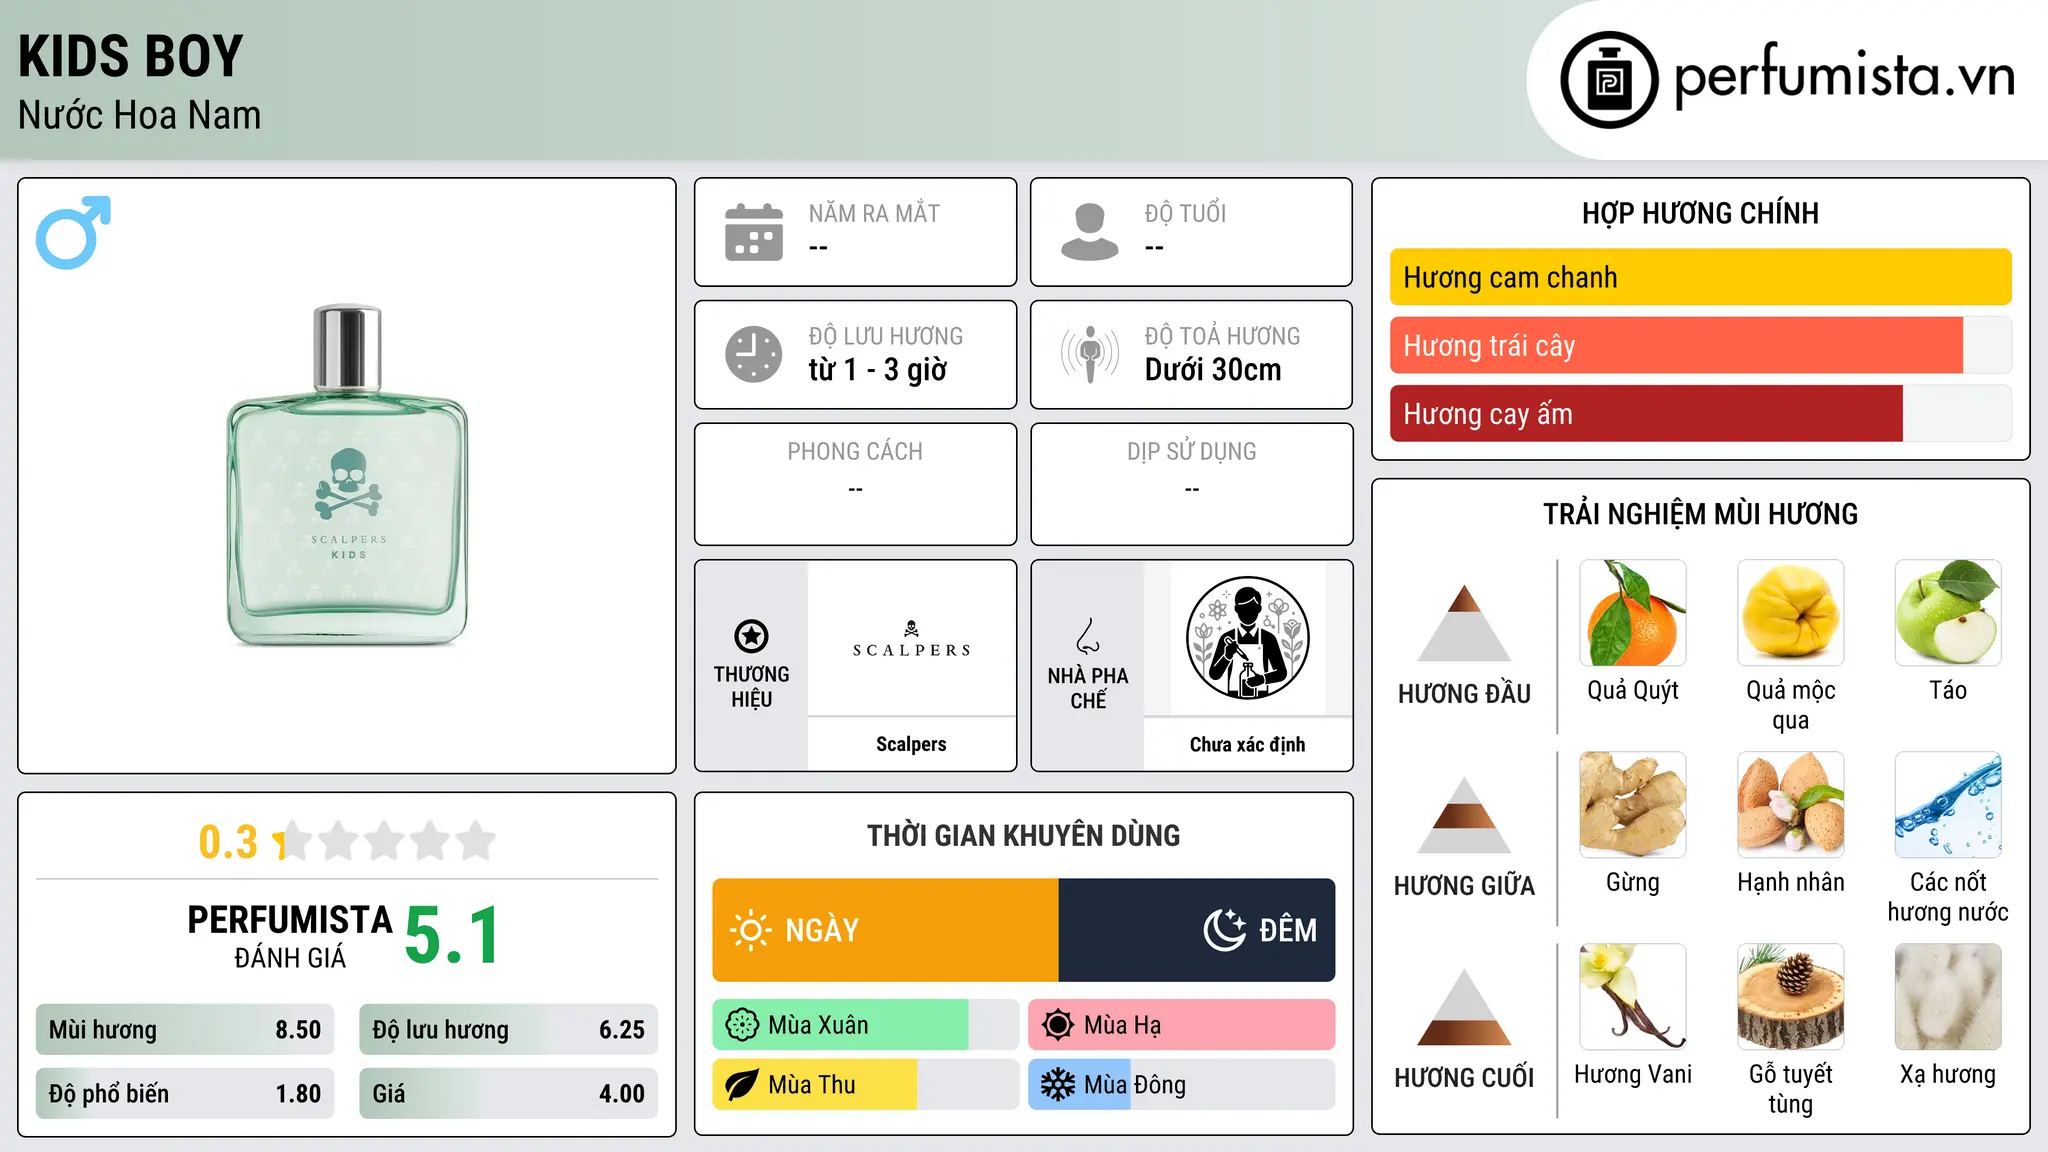2048x1152 pixels.
Task: Click the calendar icon beside Năm ra mắt
Action: (754, 232)
